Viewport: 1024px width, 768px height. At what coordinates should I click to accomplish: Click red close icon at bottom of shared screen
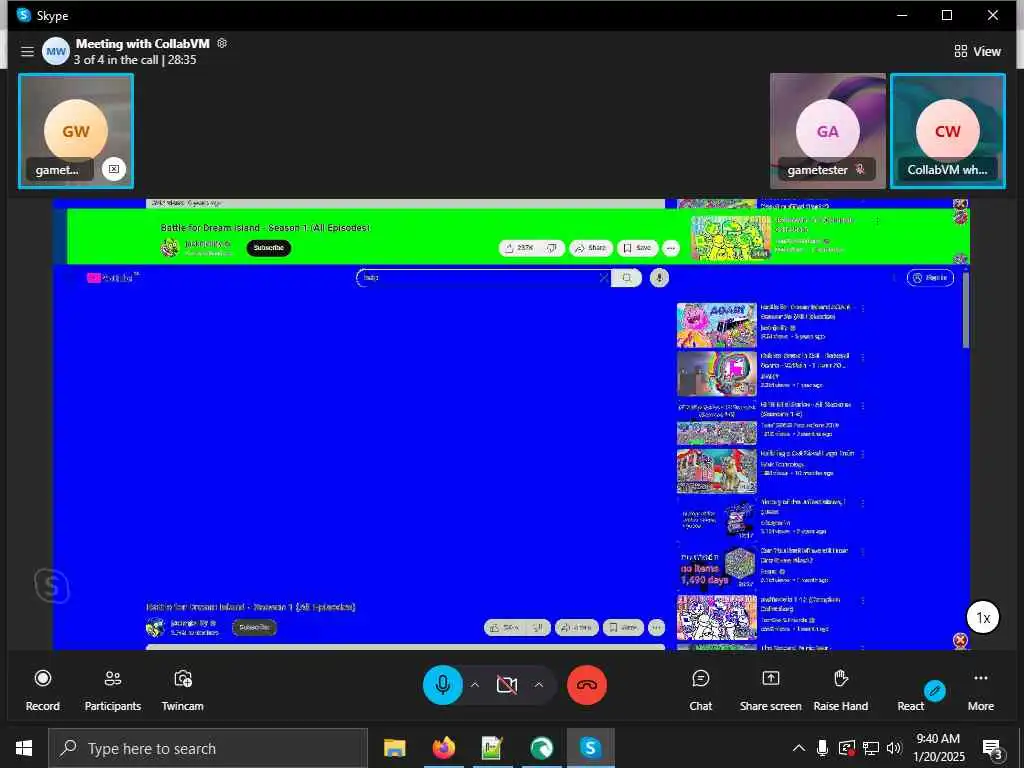959,641
